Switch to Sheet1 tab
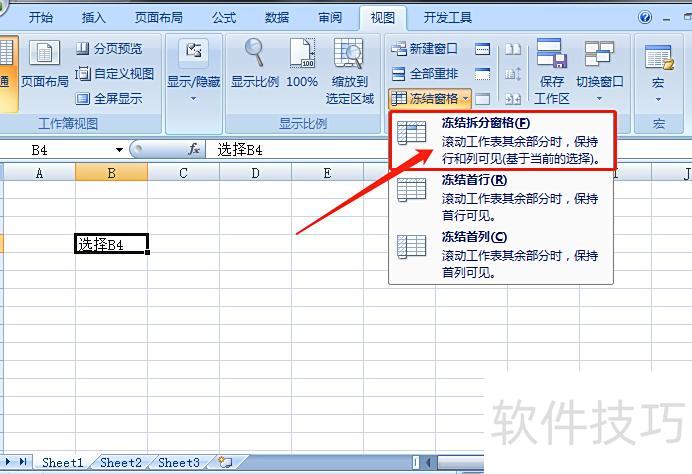The image size is (692, 474). [62, 463]
